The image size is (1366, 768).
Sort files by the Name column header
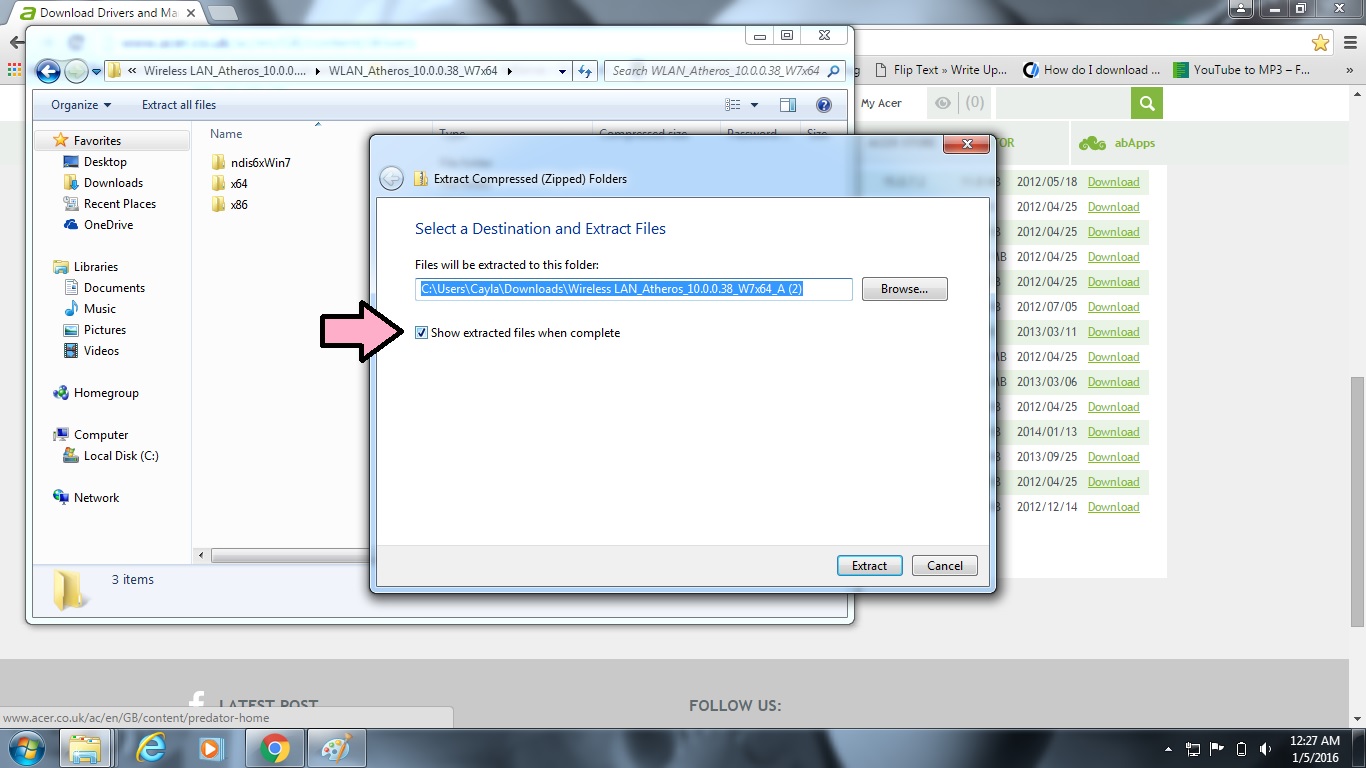click(226, 134)
